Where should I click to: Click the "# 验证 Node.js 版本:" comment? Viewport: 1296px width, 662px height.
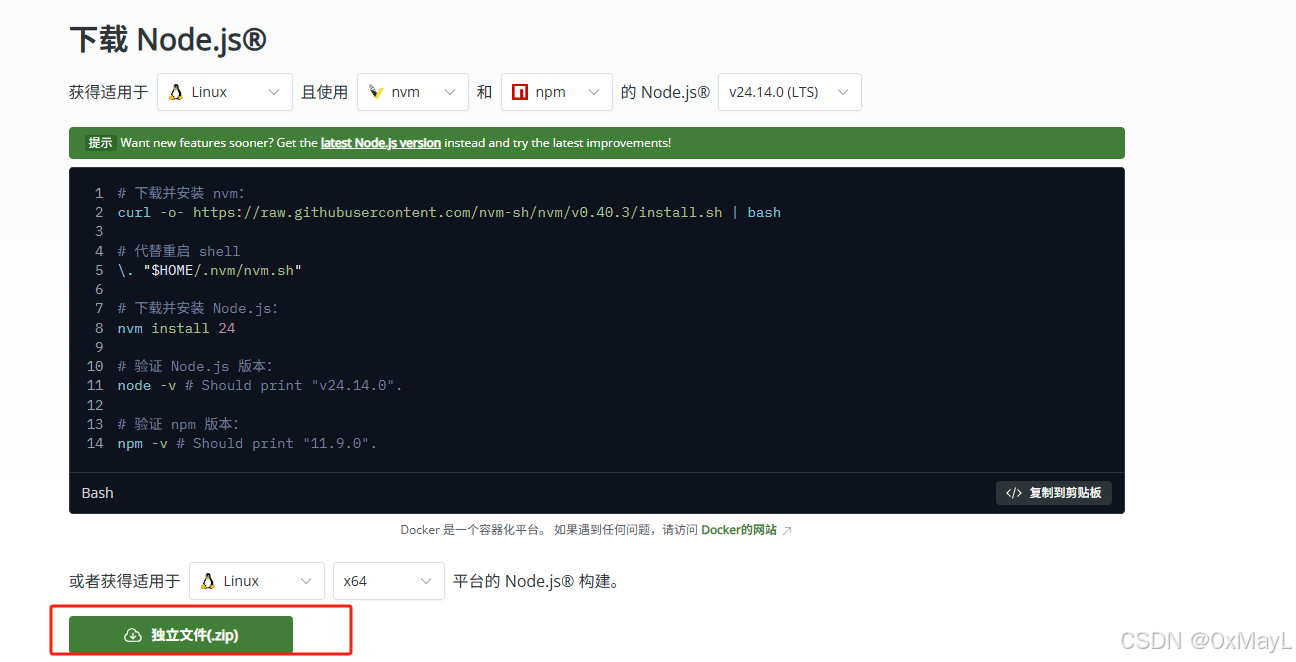coord(195,366)
